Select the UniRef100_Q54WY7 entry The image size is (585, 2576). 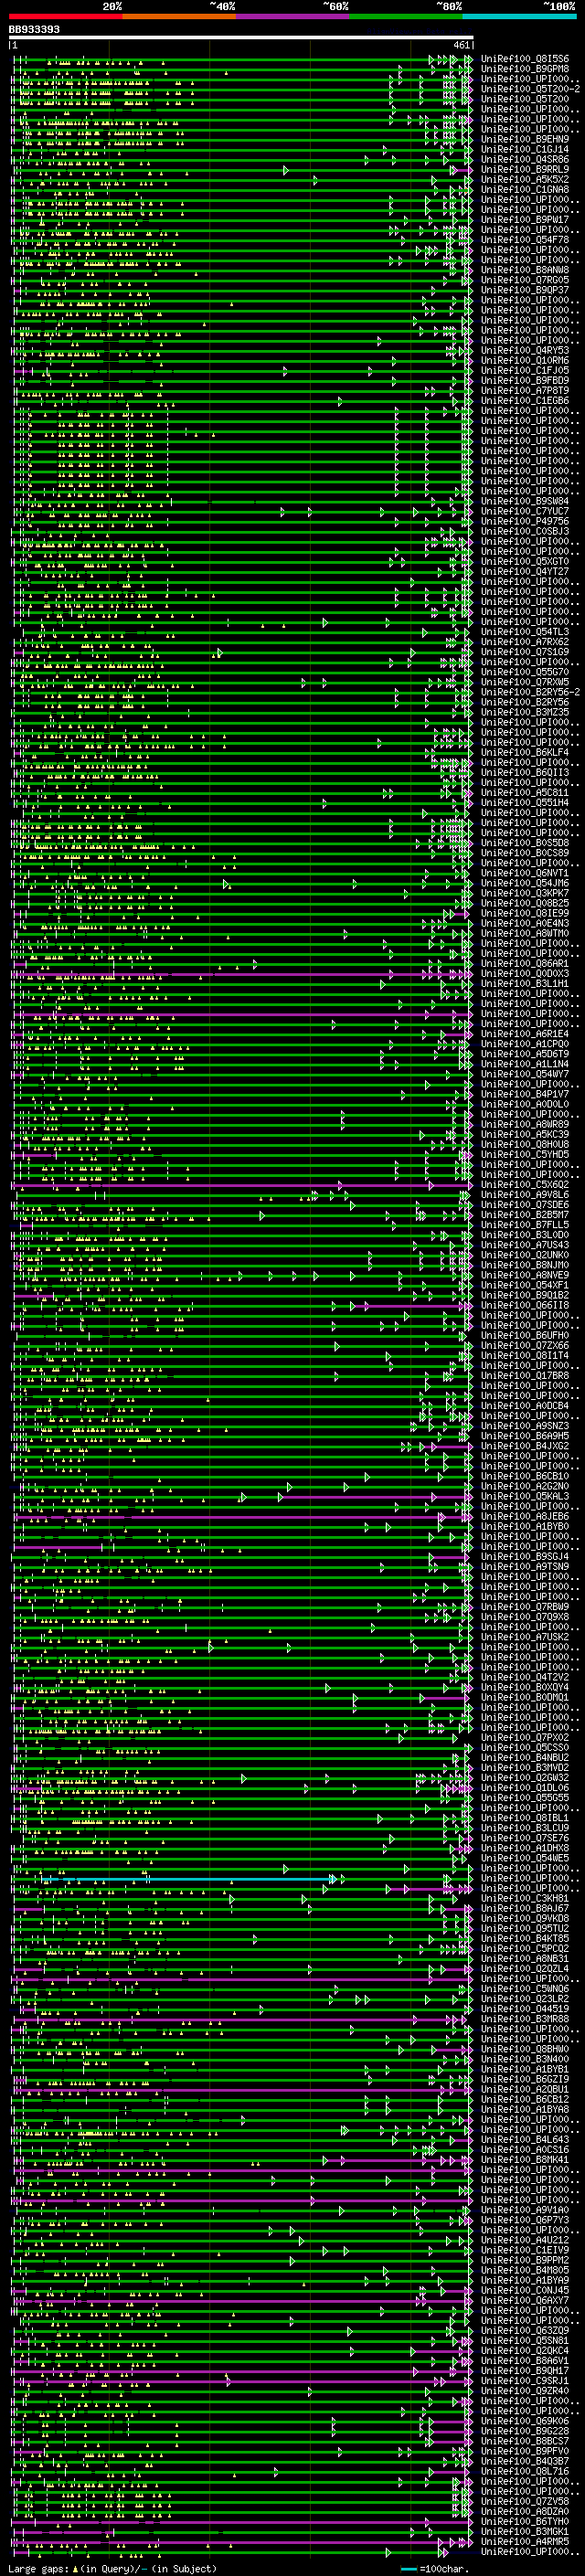click(x=524, y=1074)
